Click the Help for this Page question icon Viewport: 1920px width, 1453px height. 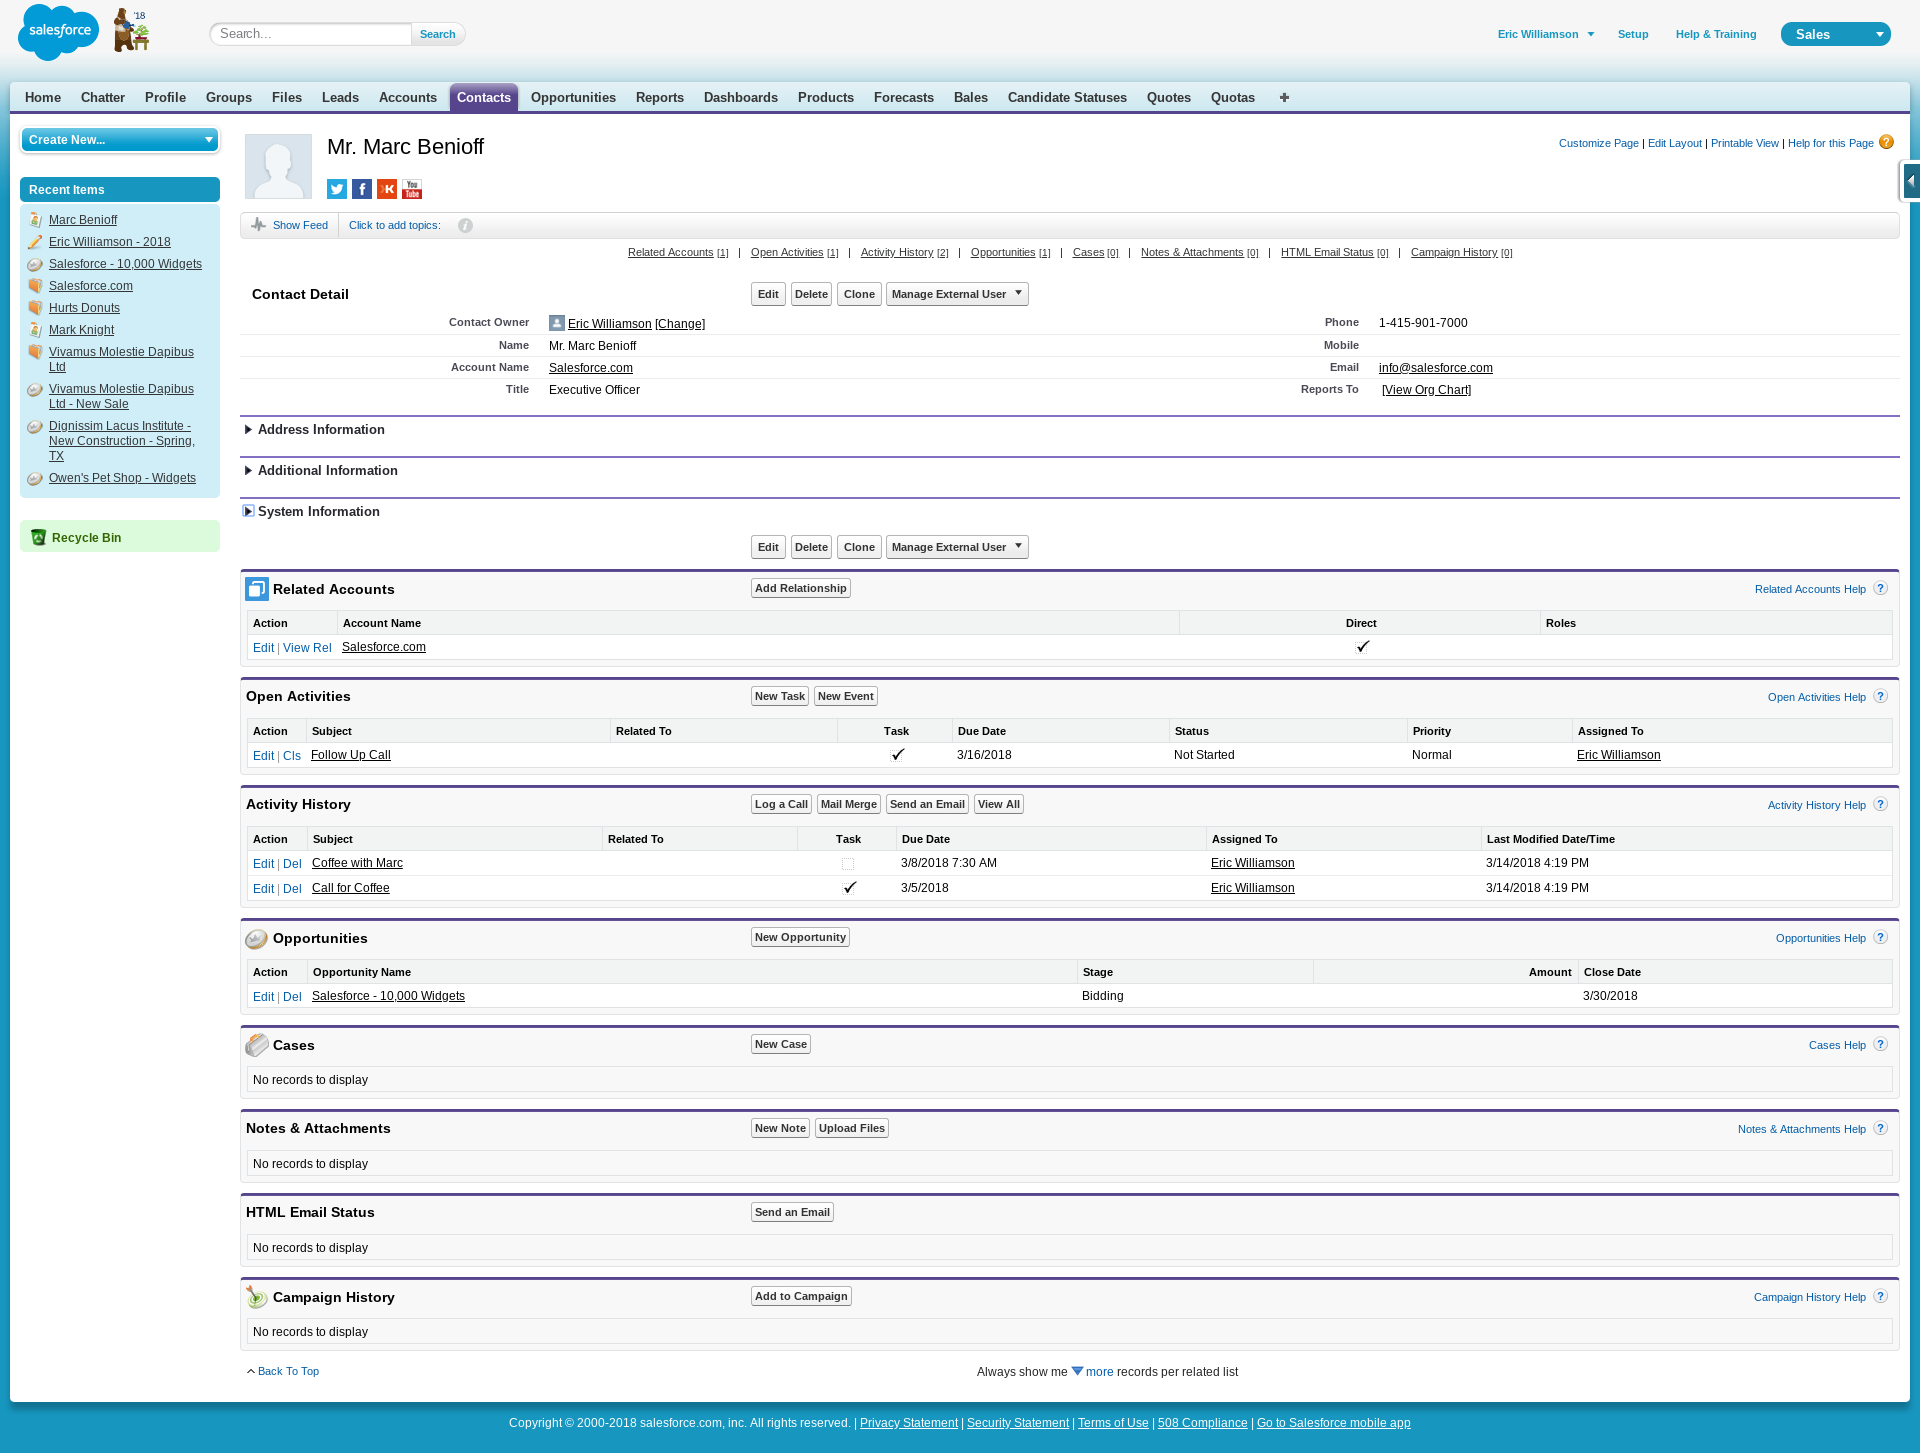(1886, 142)
